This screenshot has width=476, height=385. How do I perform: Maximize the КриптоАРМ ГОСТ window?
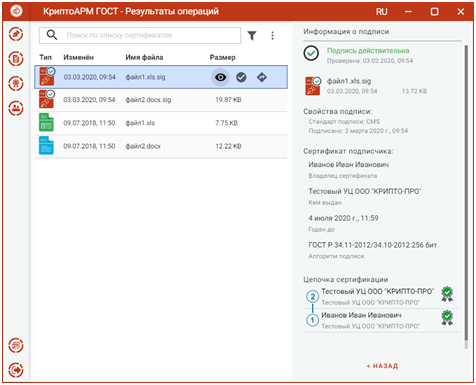[x=434, y=12]
